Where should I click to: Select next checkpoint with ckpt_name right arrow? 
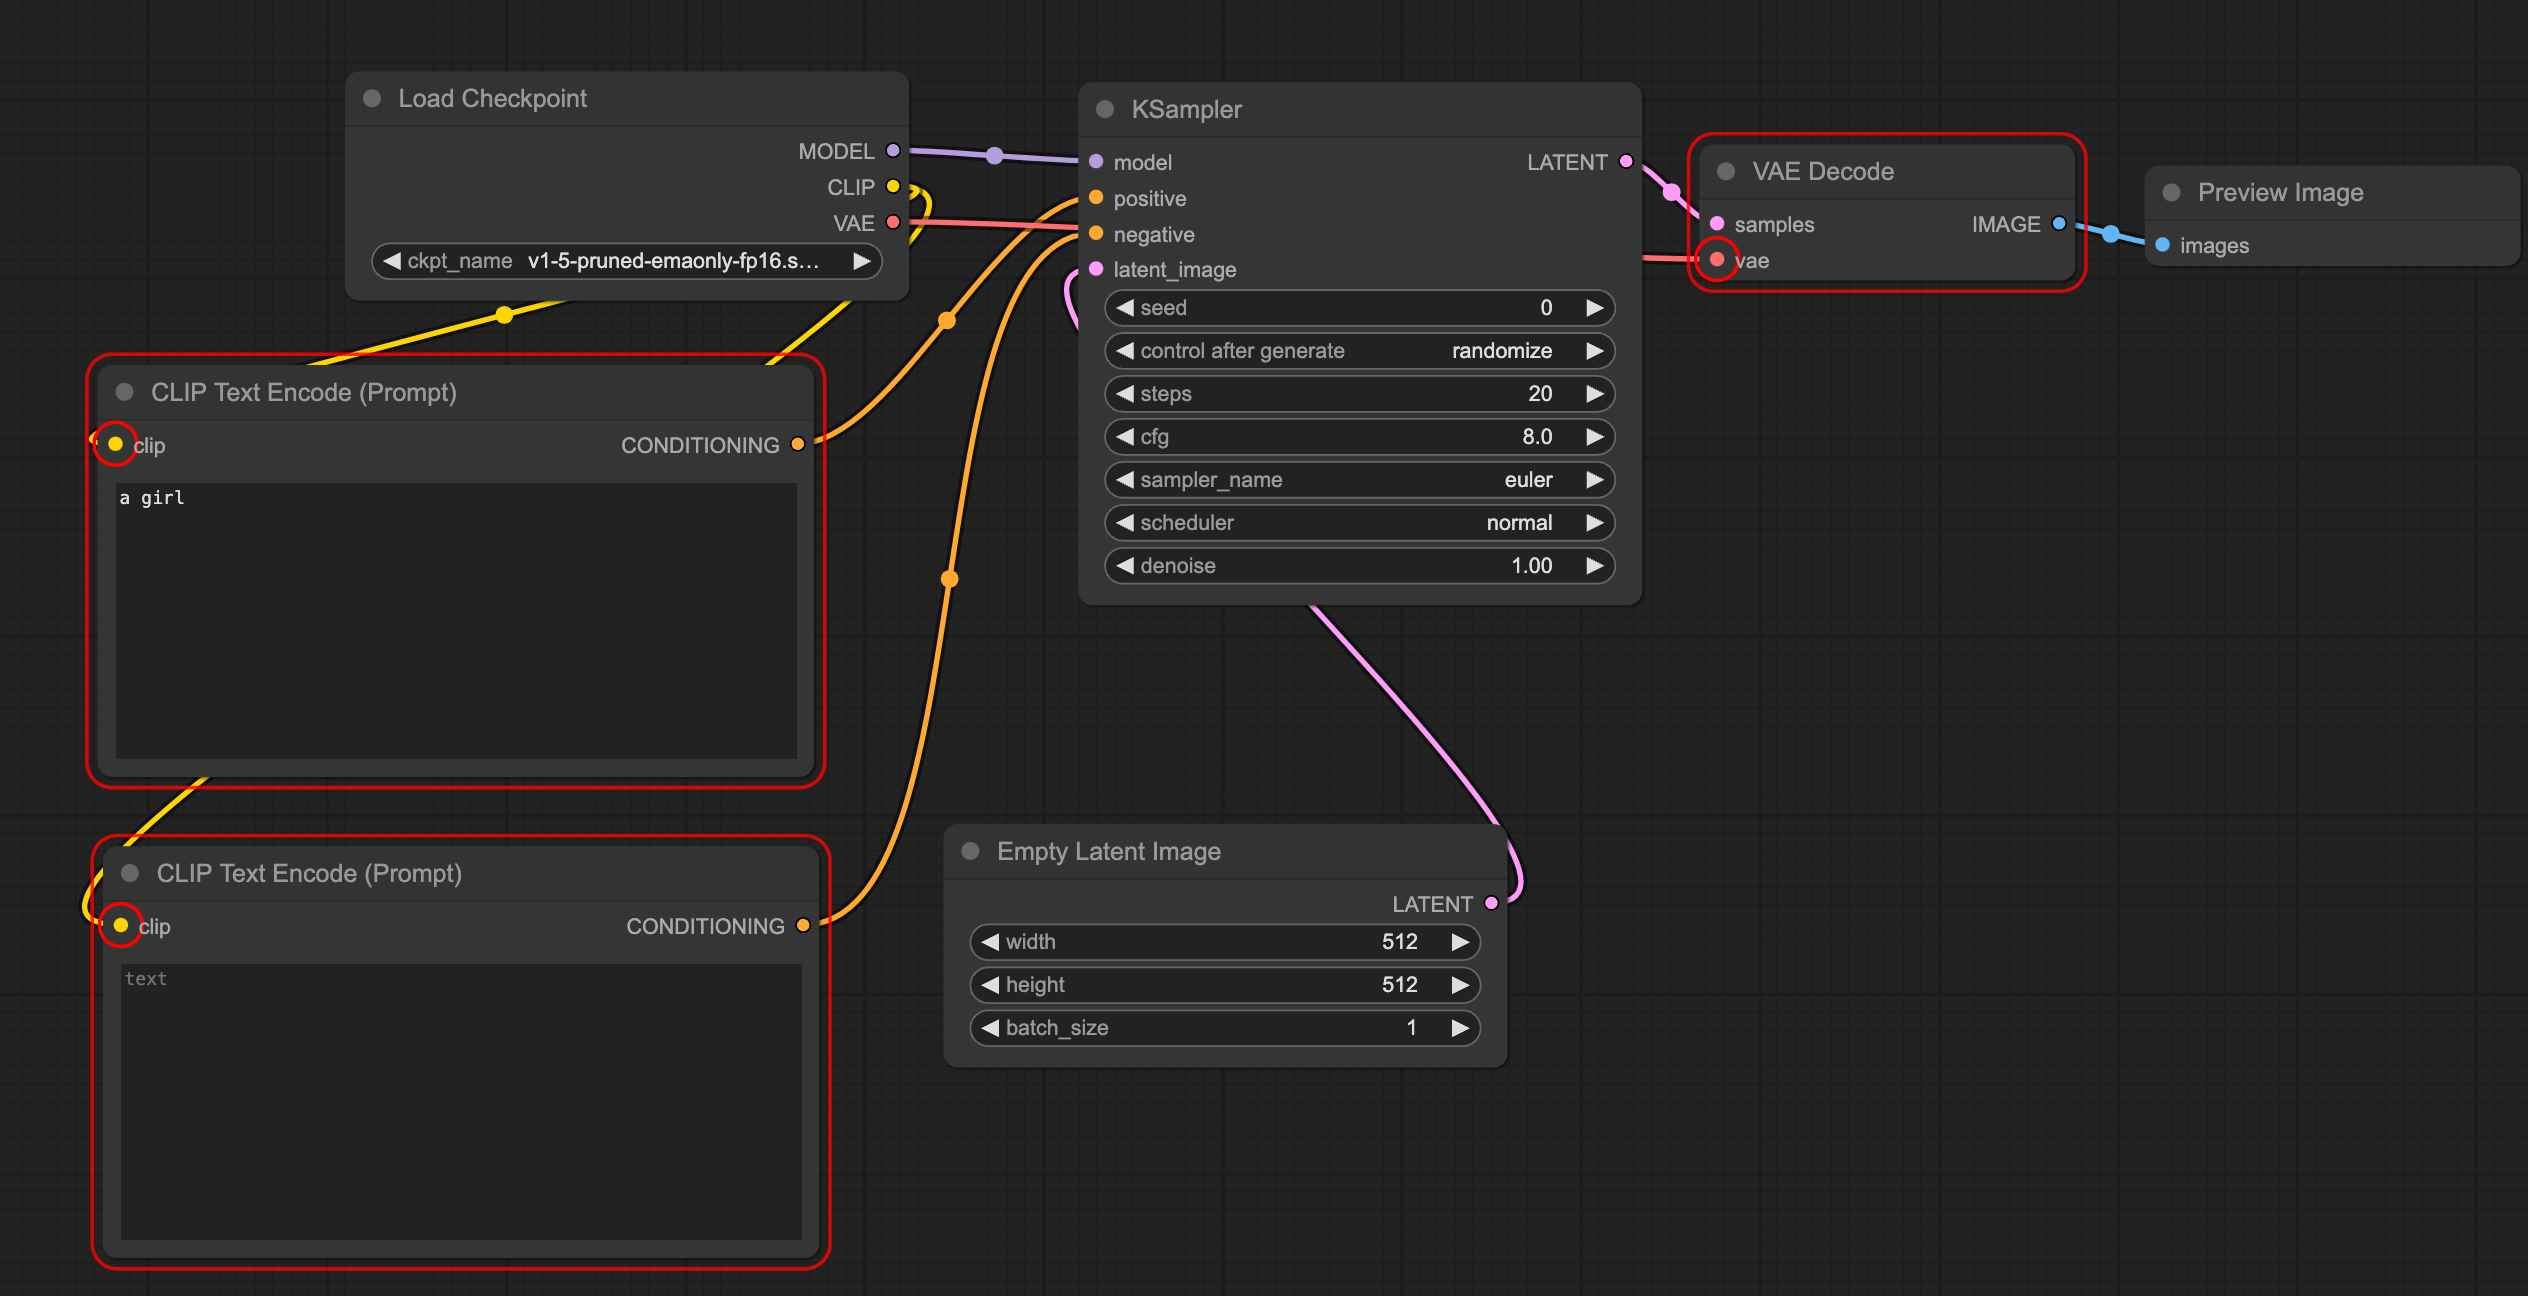[861, 261]
